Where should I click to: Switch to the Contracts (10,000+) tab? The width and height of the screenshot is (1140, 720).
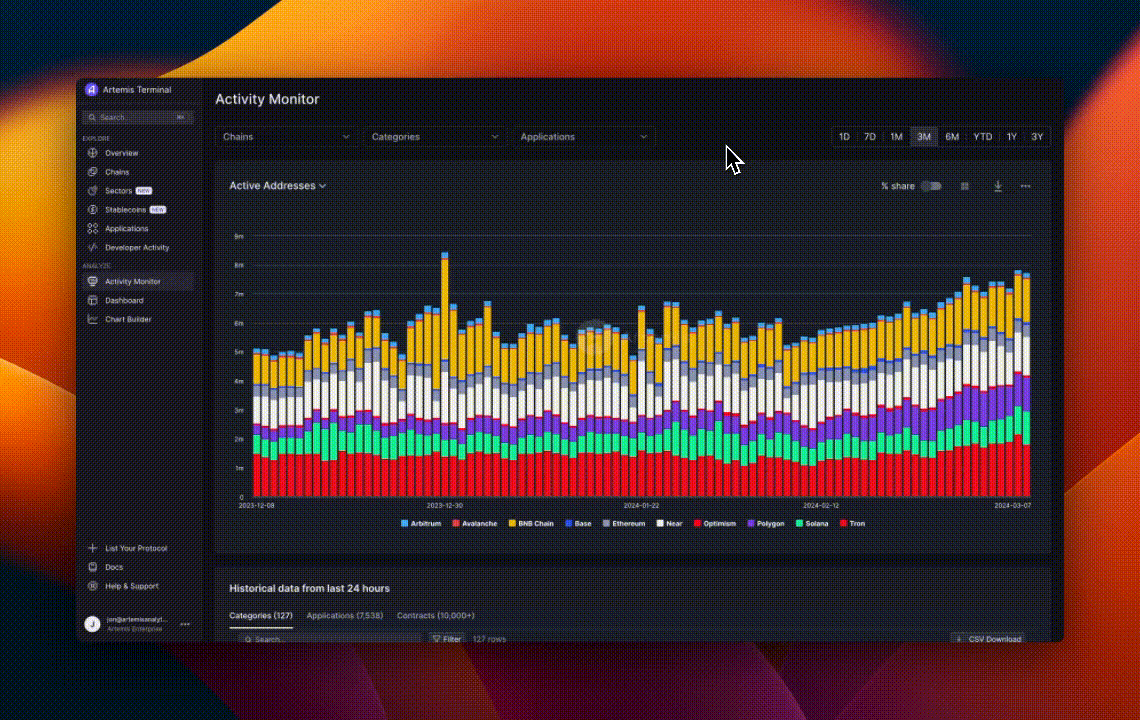pos(435,615)
